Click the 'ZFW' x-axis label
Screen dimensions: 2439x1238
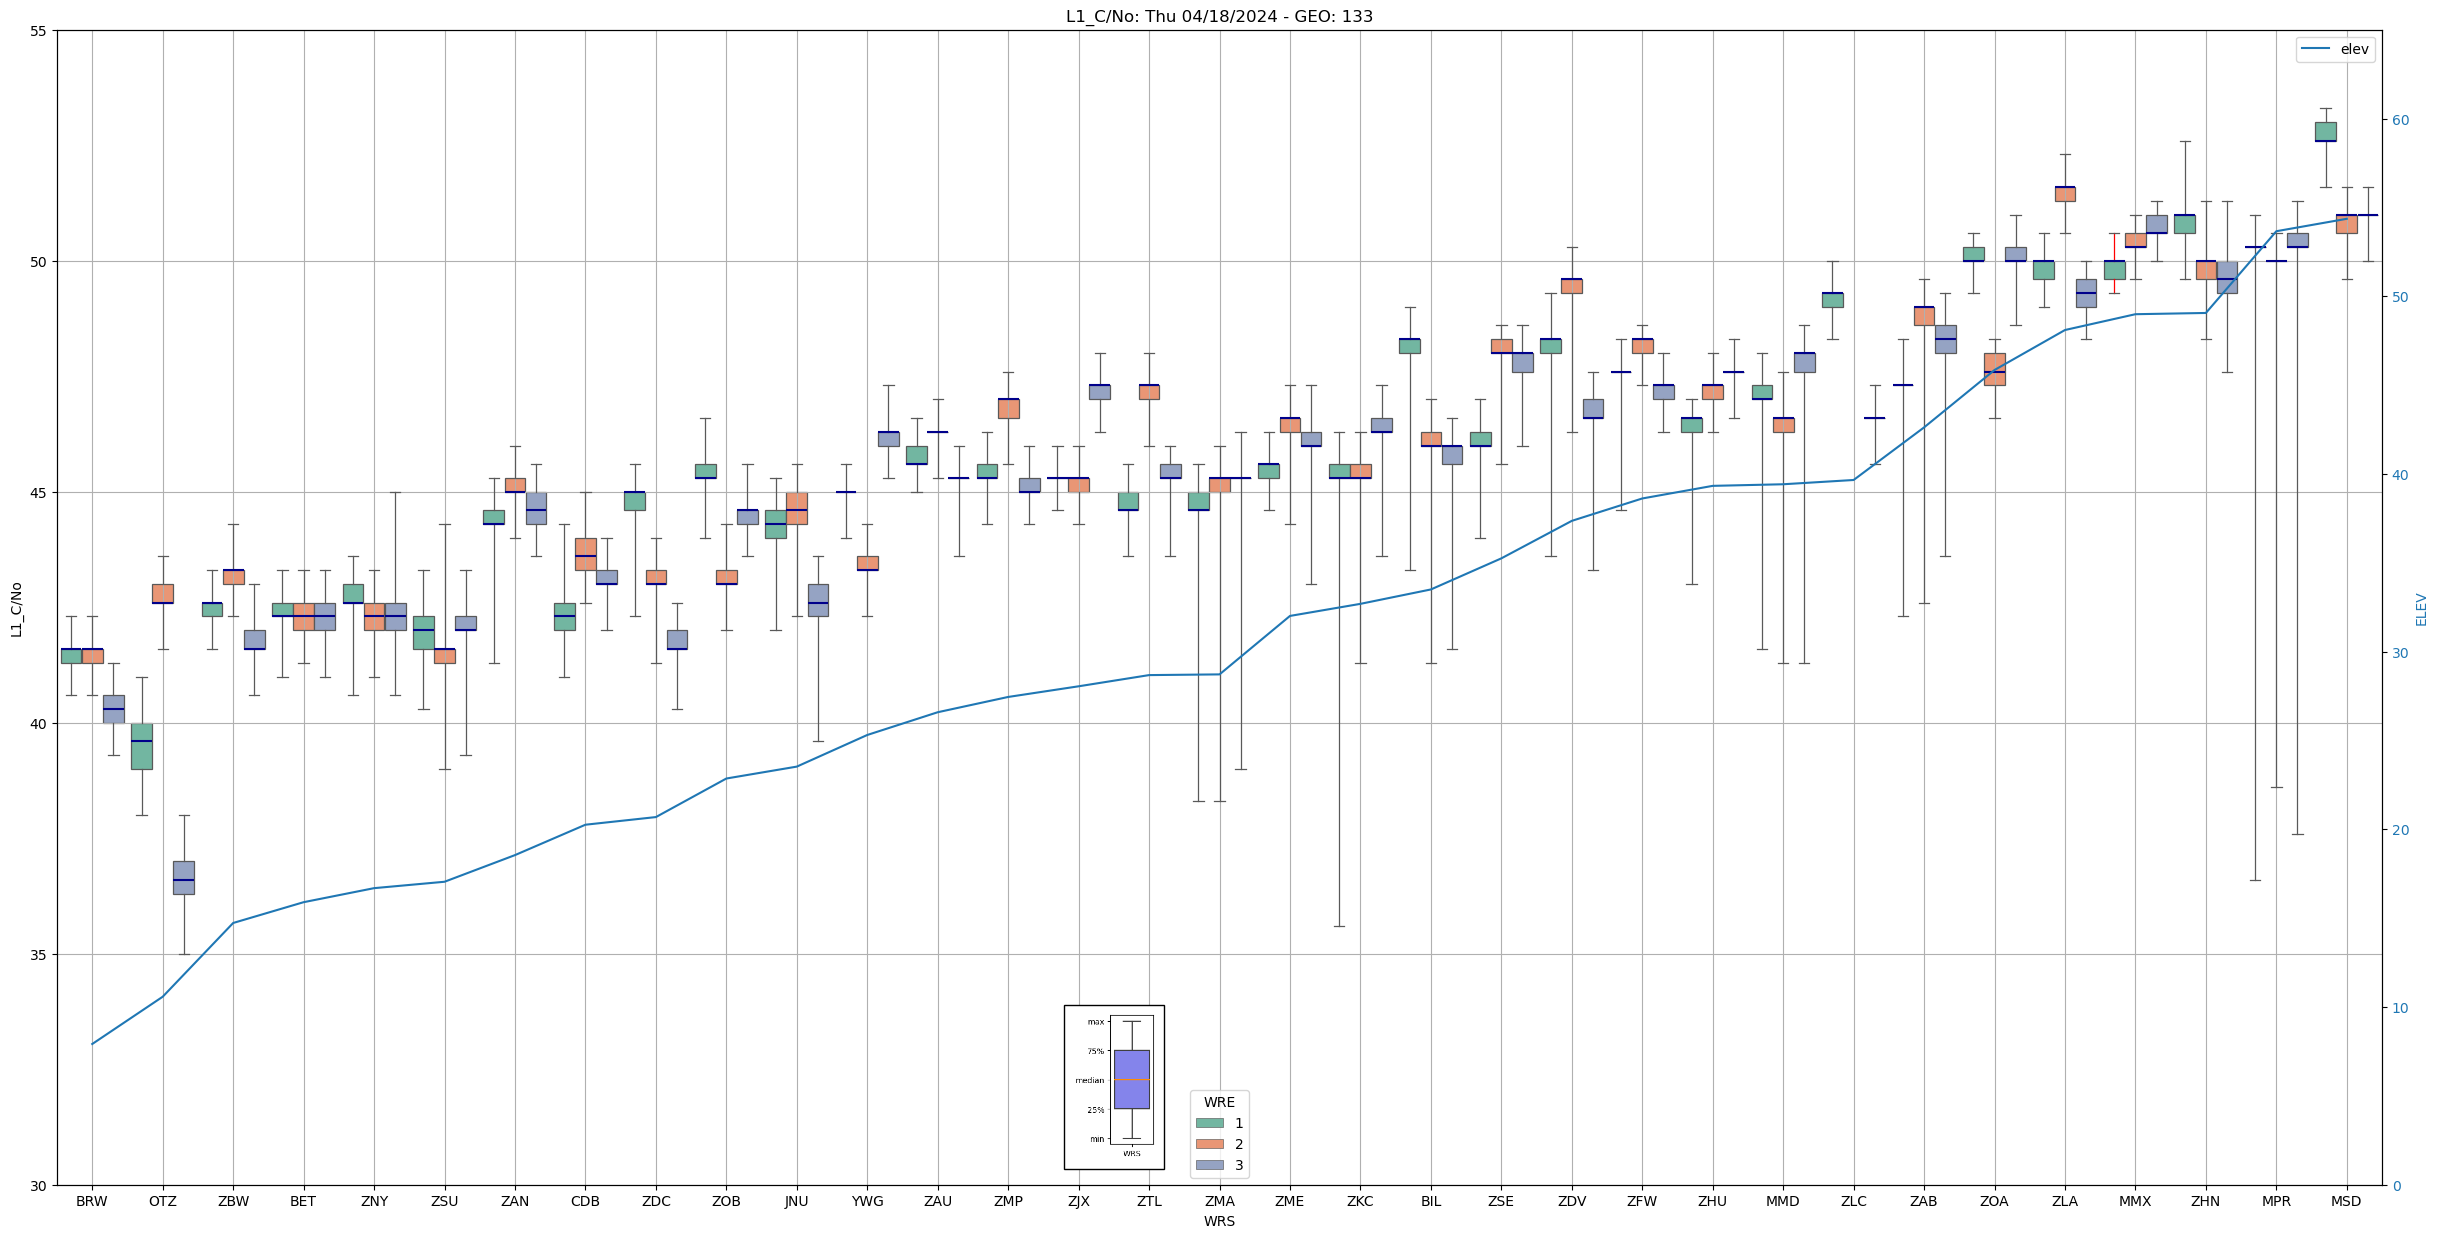[x=1642, y=1201]
